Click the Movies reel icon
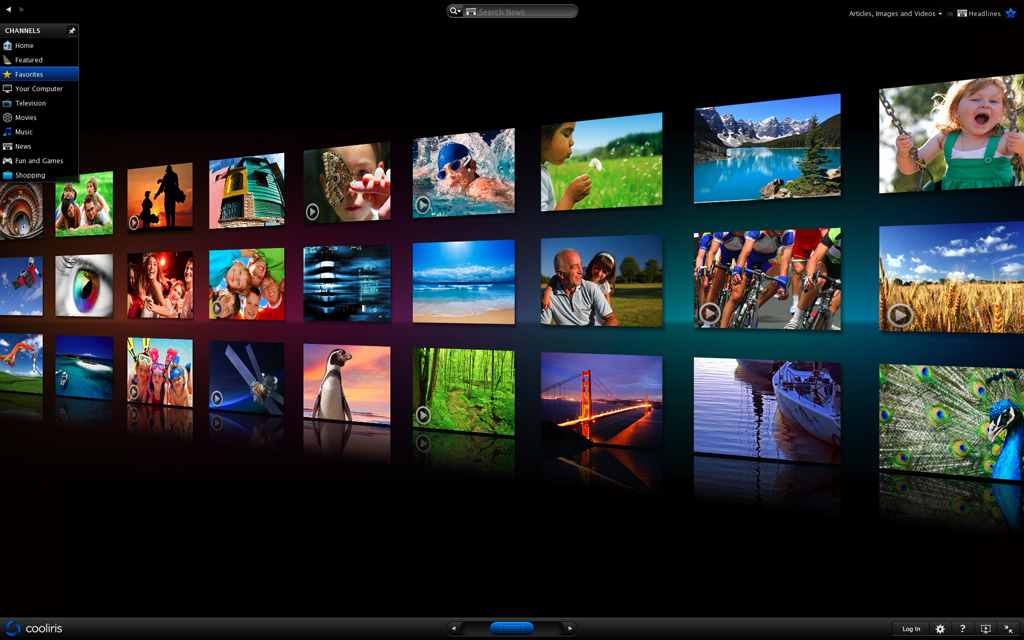The width and height of the screenshot is (1024, 640). pos(7,118)
